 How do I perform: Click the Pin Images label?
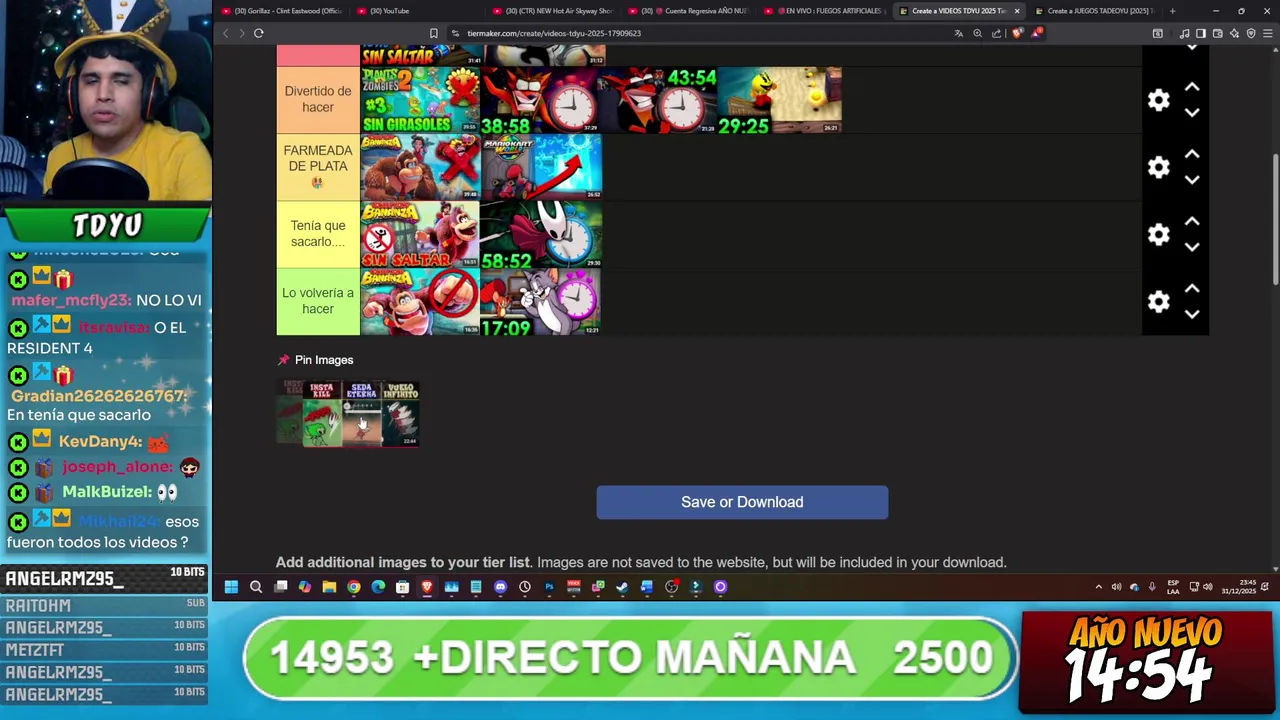pyautogui.click(x=324, y=360)
